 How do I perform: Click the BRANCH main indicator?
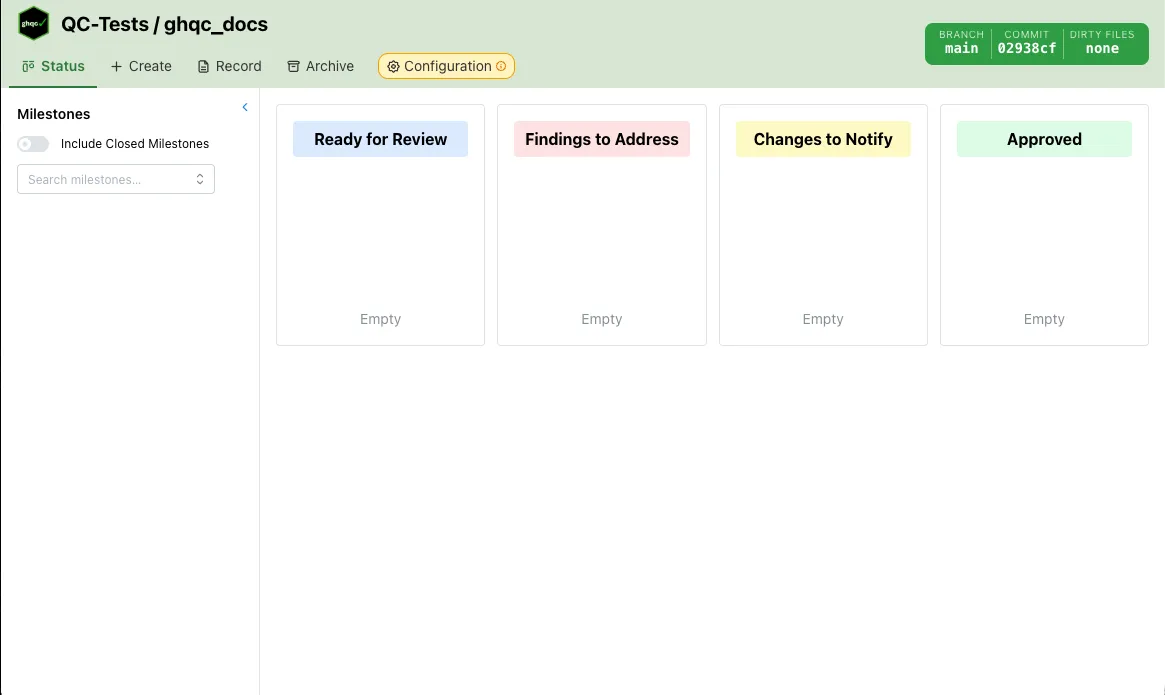point(961,43)
